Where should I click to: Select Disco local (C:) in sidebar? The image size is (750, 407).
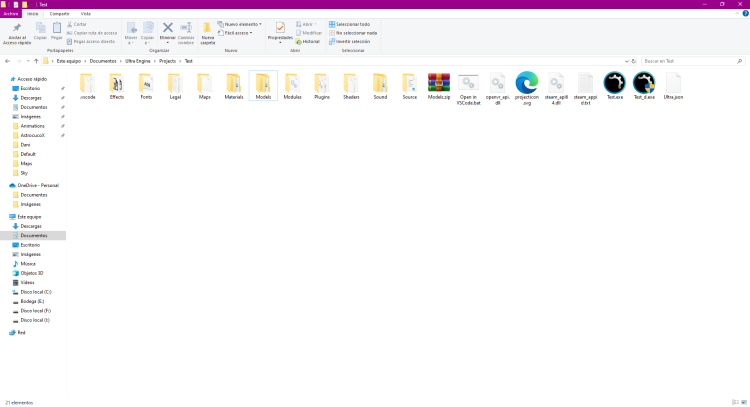(36, 292)
